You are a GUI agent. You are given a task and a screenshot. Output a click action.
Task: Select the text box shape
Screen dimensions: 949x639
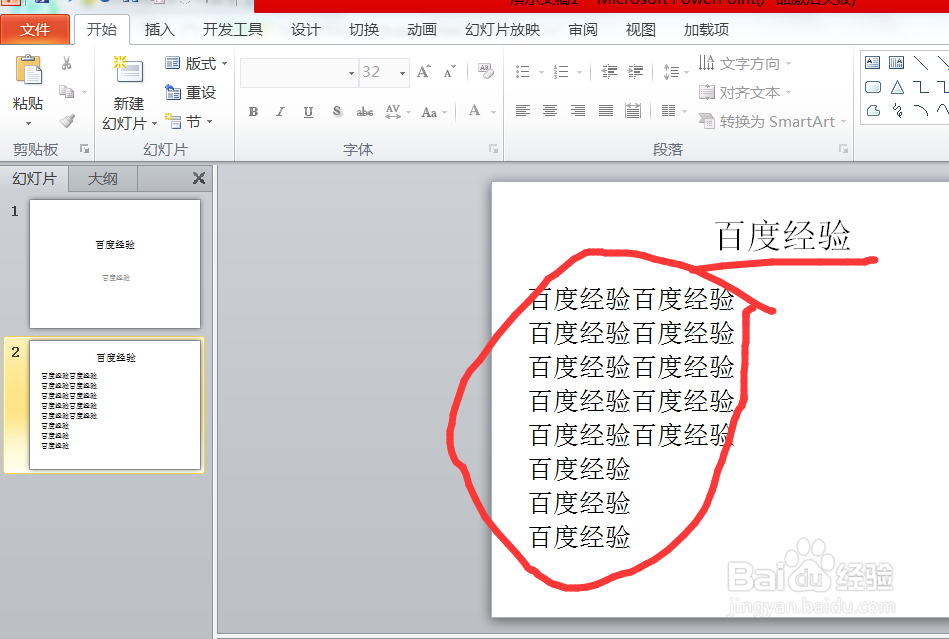click(x=873, y=62)
